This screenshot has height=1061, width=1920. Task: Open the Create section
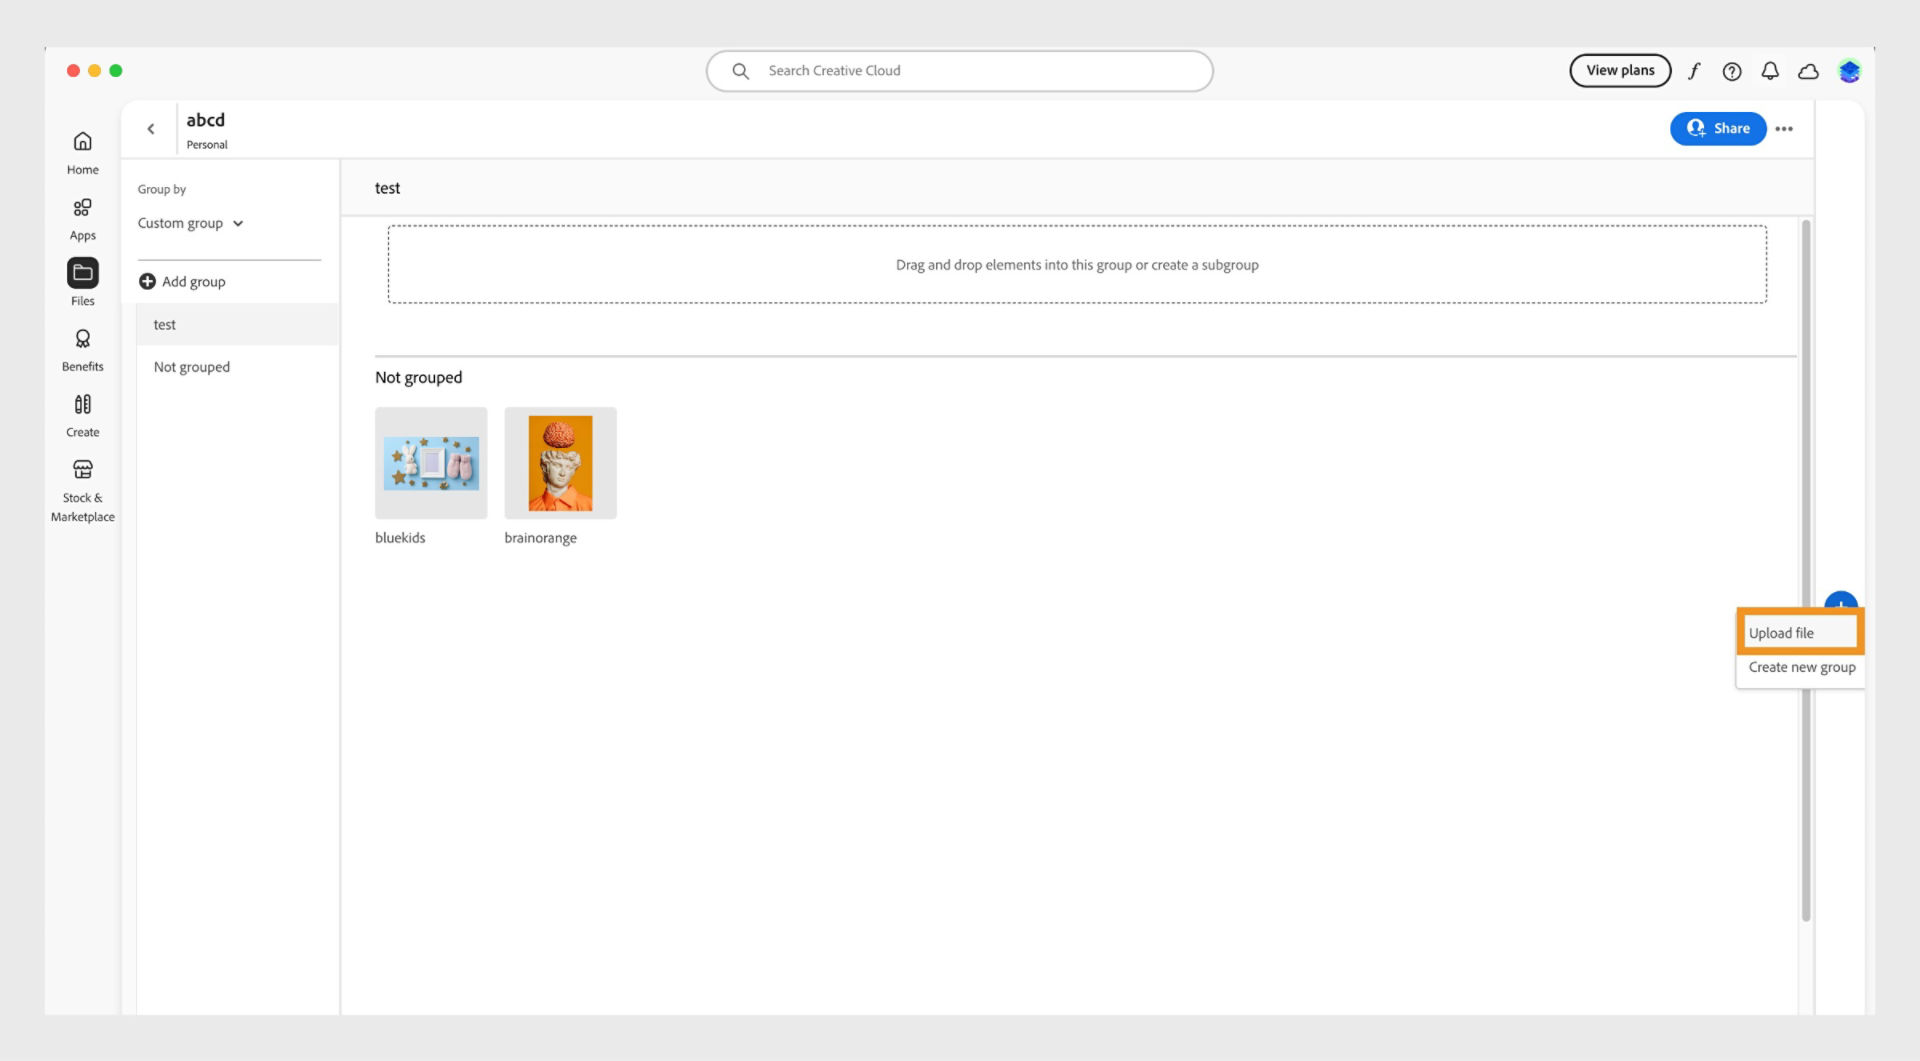point(82,413)
